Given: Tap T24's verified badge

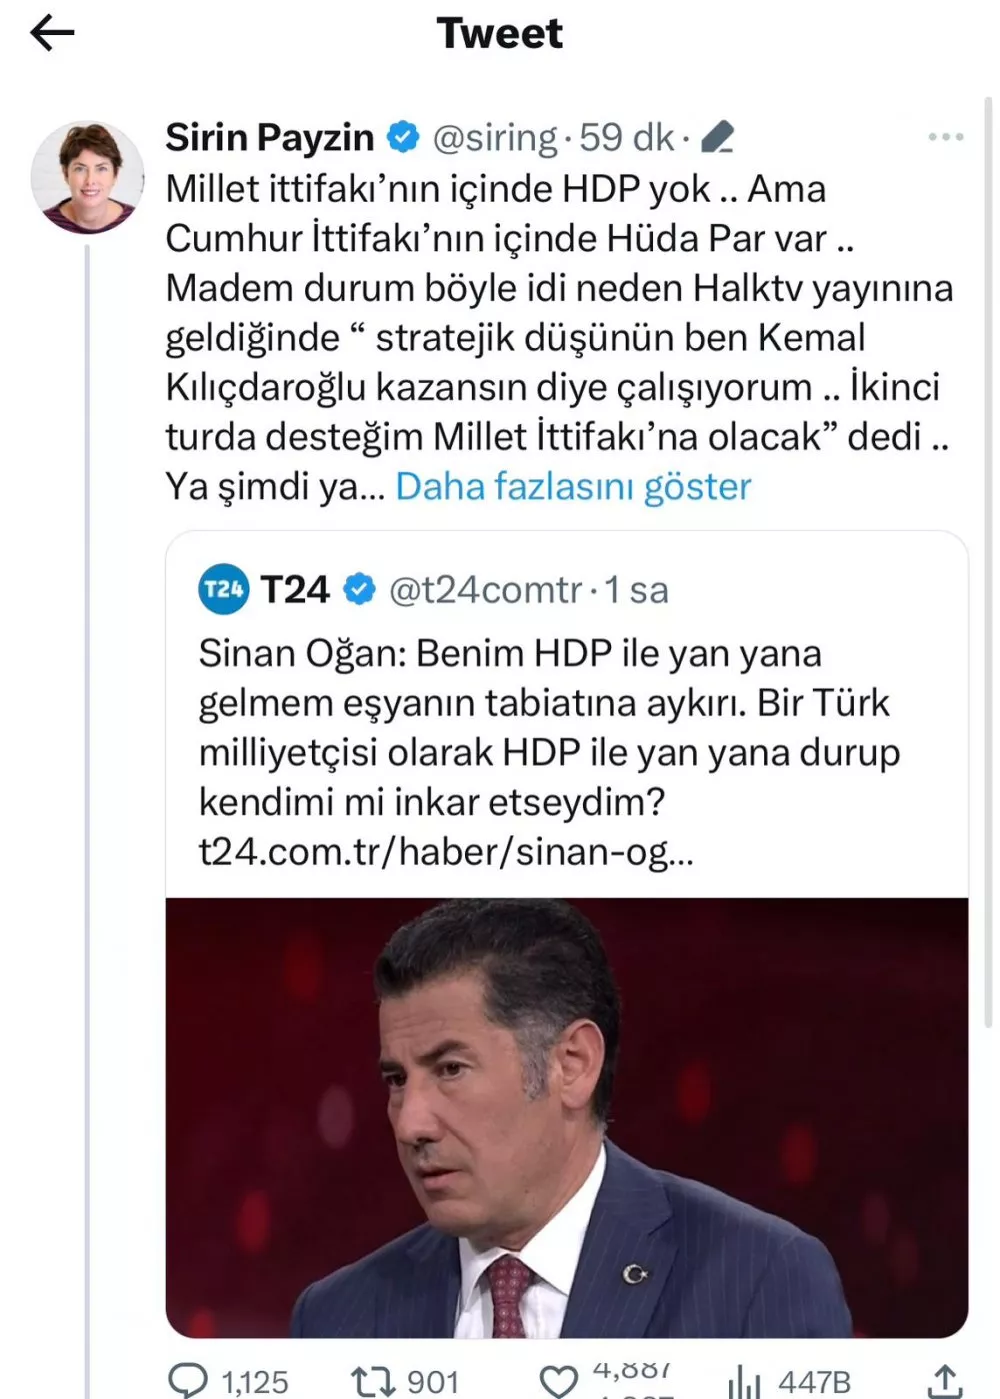Looking at the screenshot, I should 360,589.
